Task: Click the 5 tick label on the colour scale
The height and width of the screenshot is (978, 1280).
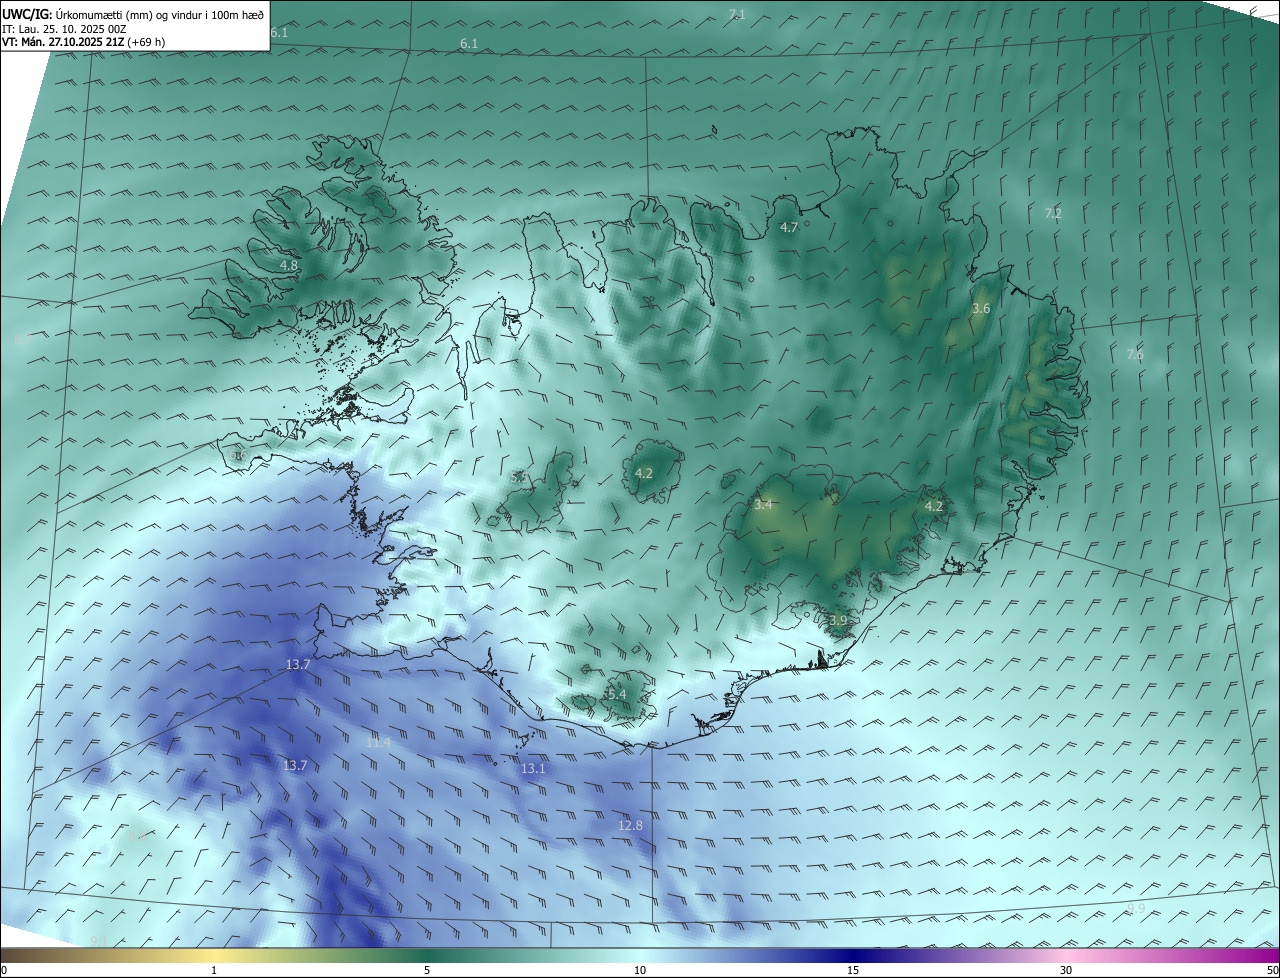Action: (x=427, y=970)
